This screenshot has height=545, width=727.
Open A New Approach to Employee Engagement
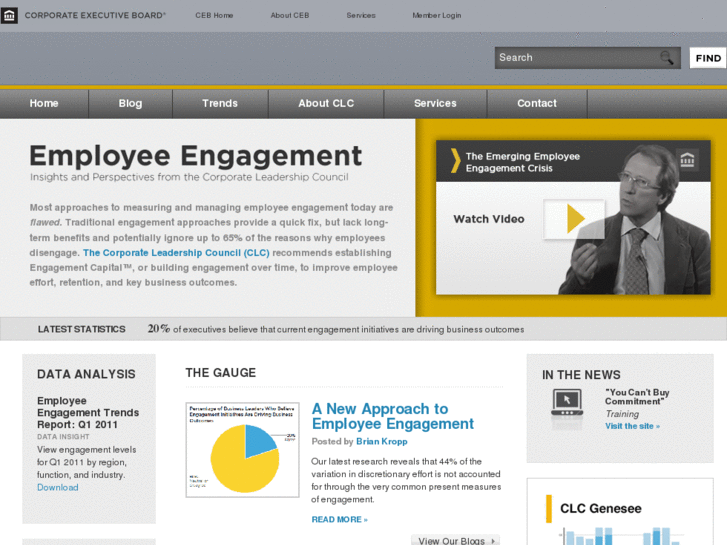click(392, 416)
